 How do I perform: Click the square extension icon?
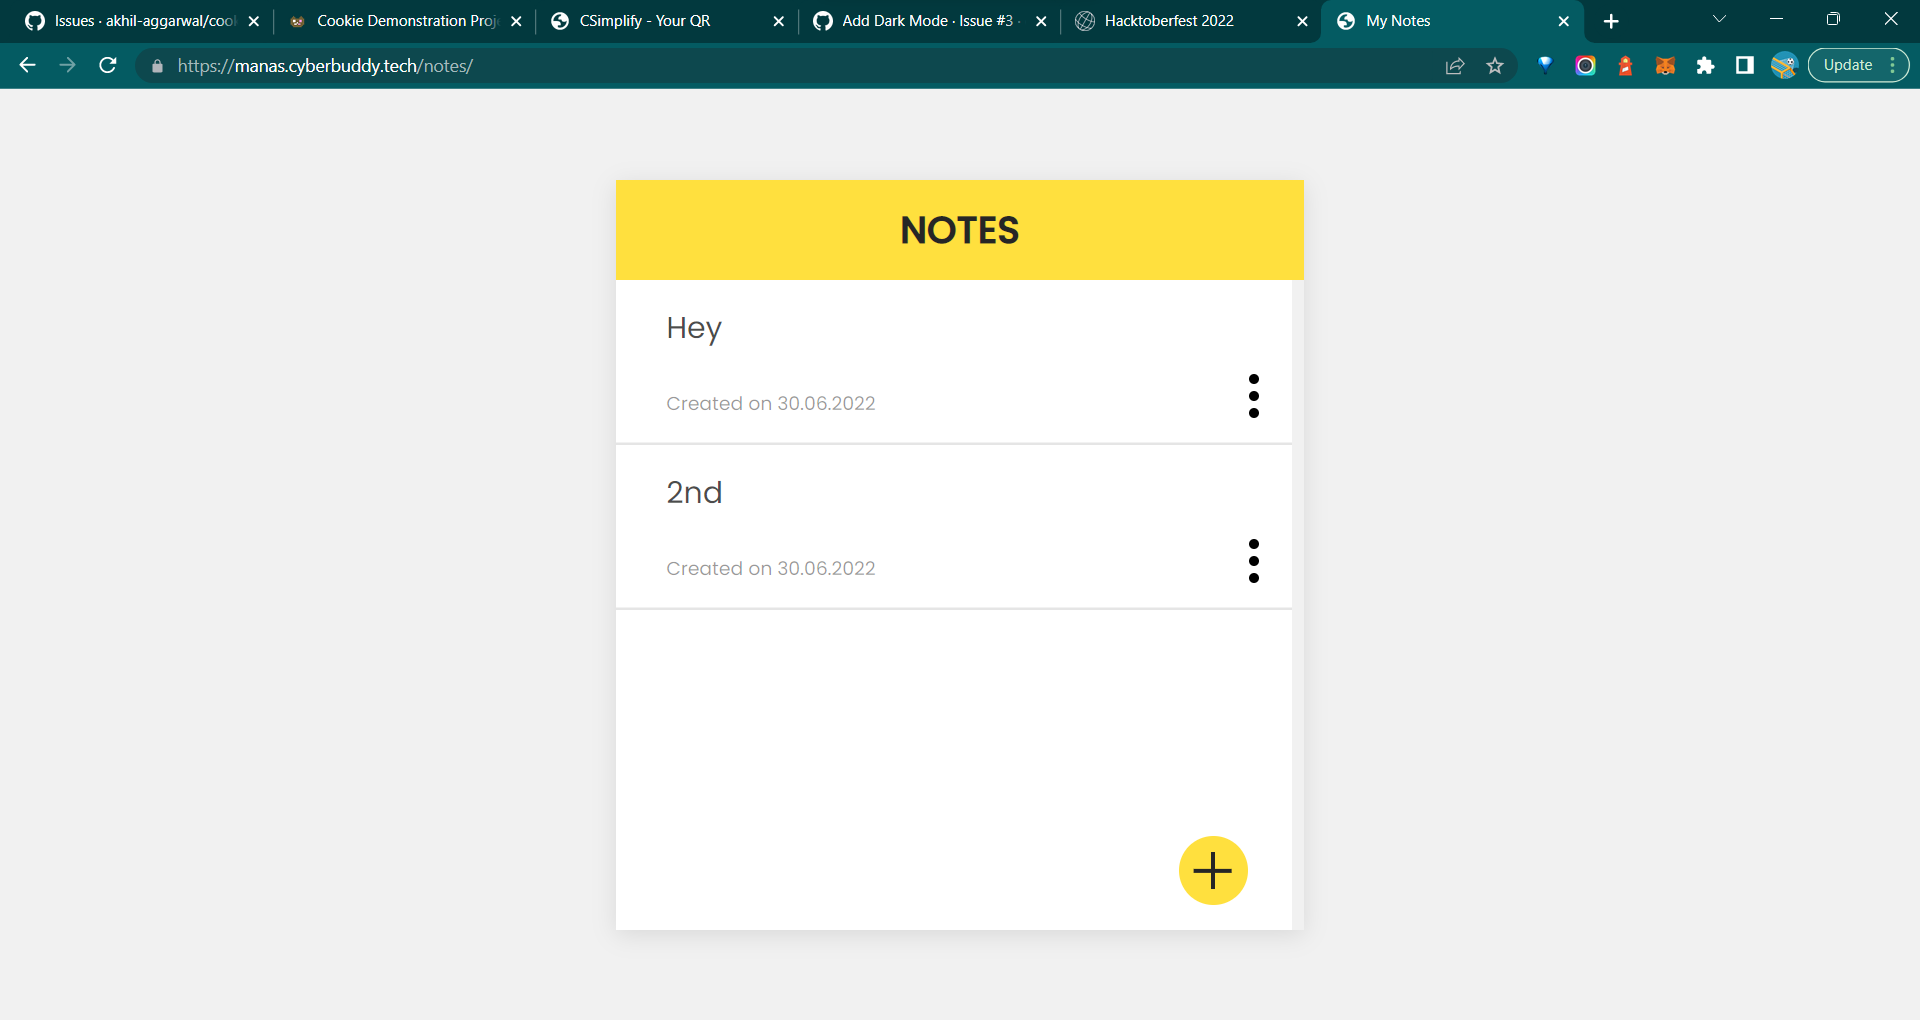pos(1745,65)
